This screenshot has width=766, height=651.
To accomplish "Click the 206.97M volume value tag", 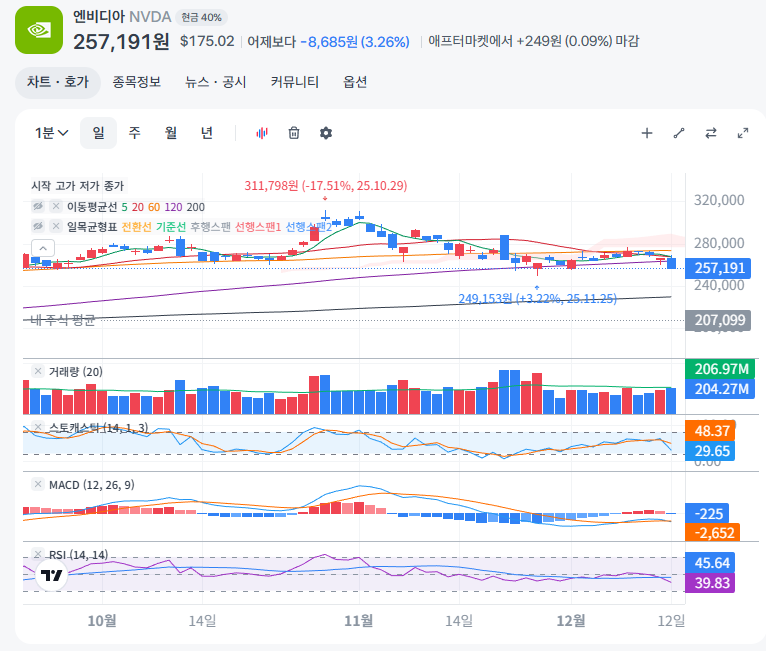I will [x=720, y=369].
